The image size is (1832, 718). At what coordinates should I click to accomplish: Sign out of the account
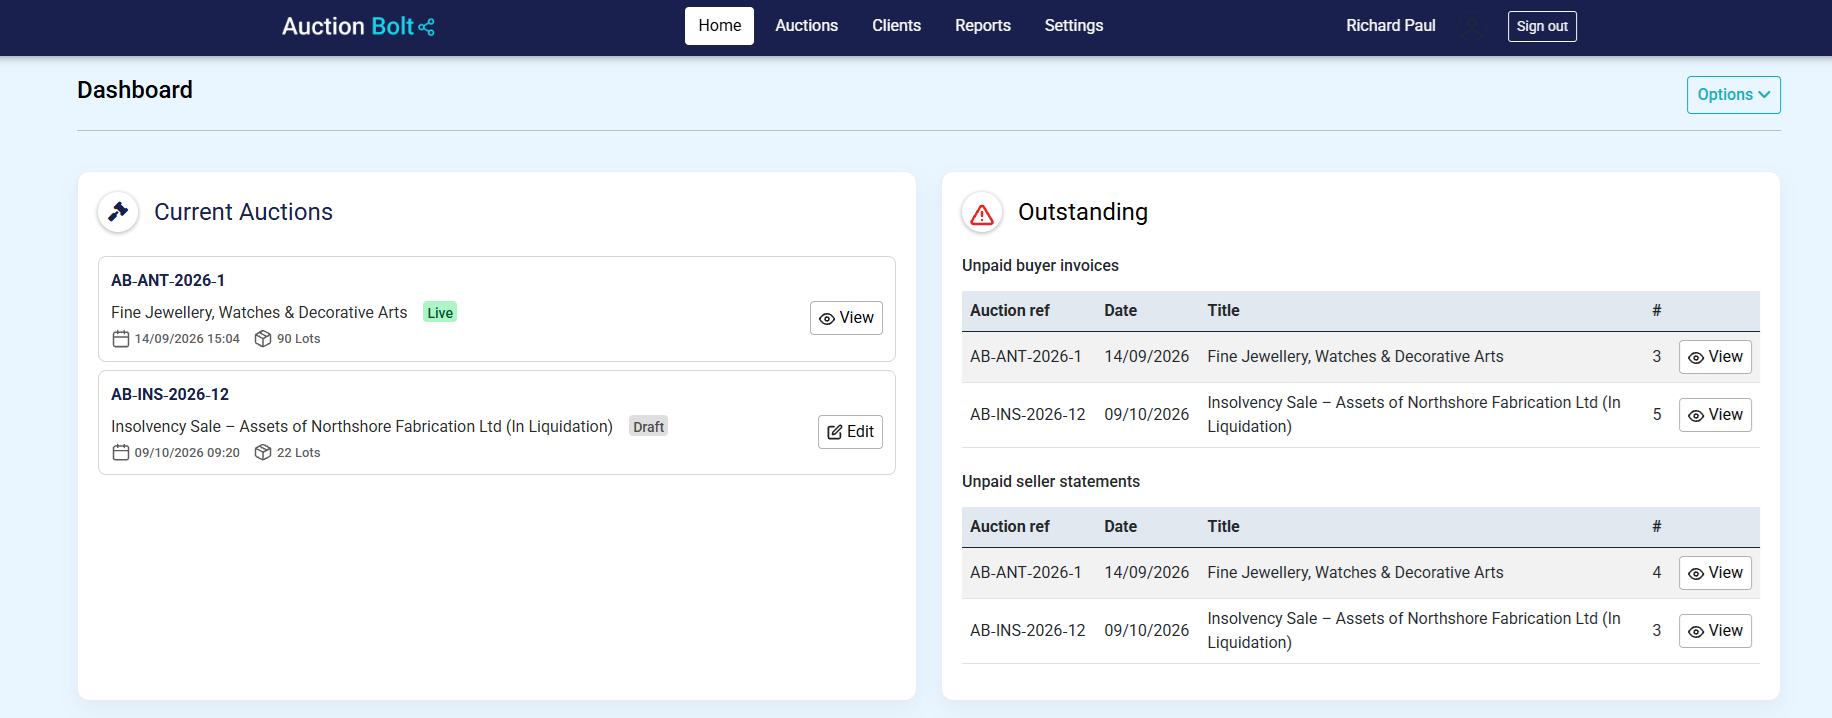1542,27
